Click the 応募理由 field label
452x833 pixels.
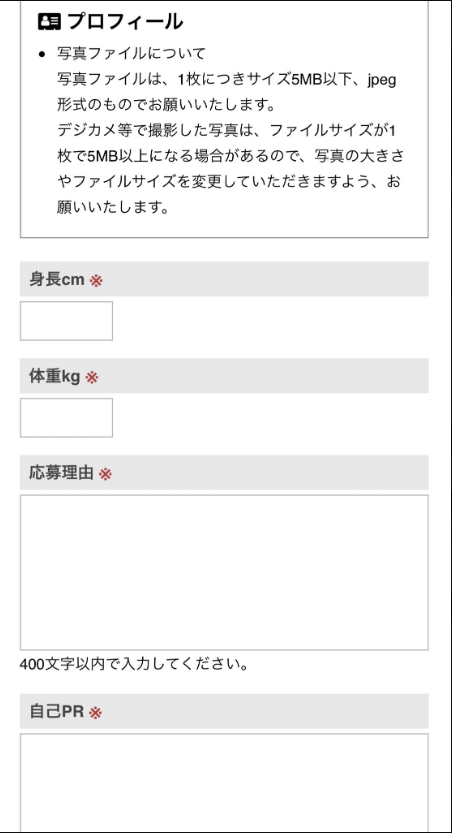[x=62, y=473]
